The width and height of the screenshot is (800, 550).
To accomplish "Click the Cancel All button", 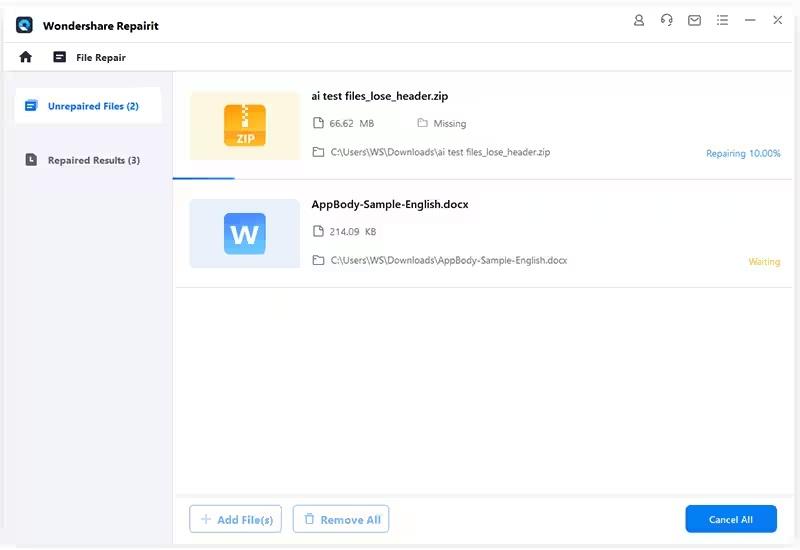I will point(731,519).
